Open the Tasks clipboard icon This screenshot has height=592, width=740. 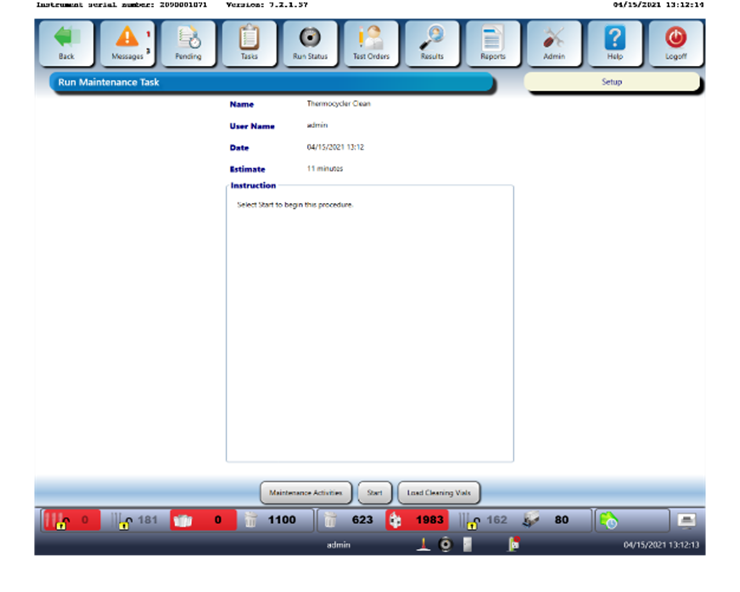point(249,39)
